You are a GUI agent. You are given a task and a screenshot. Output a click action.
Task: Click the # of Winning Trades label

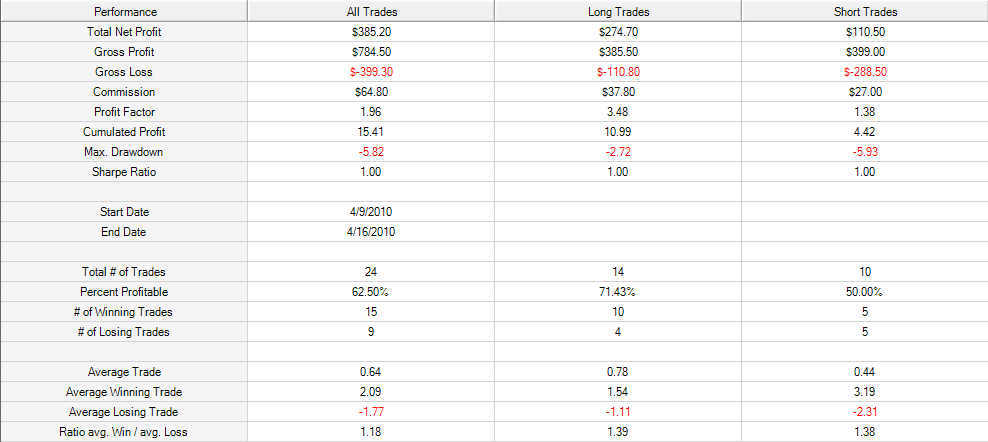(124, 312)
